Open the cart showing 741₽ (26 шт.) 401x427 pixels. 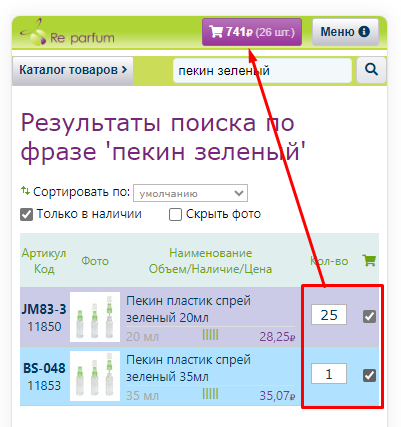(252, 32)
